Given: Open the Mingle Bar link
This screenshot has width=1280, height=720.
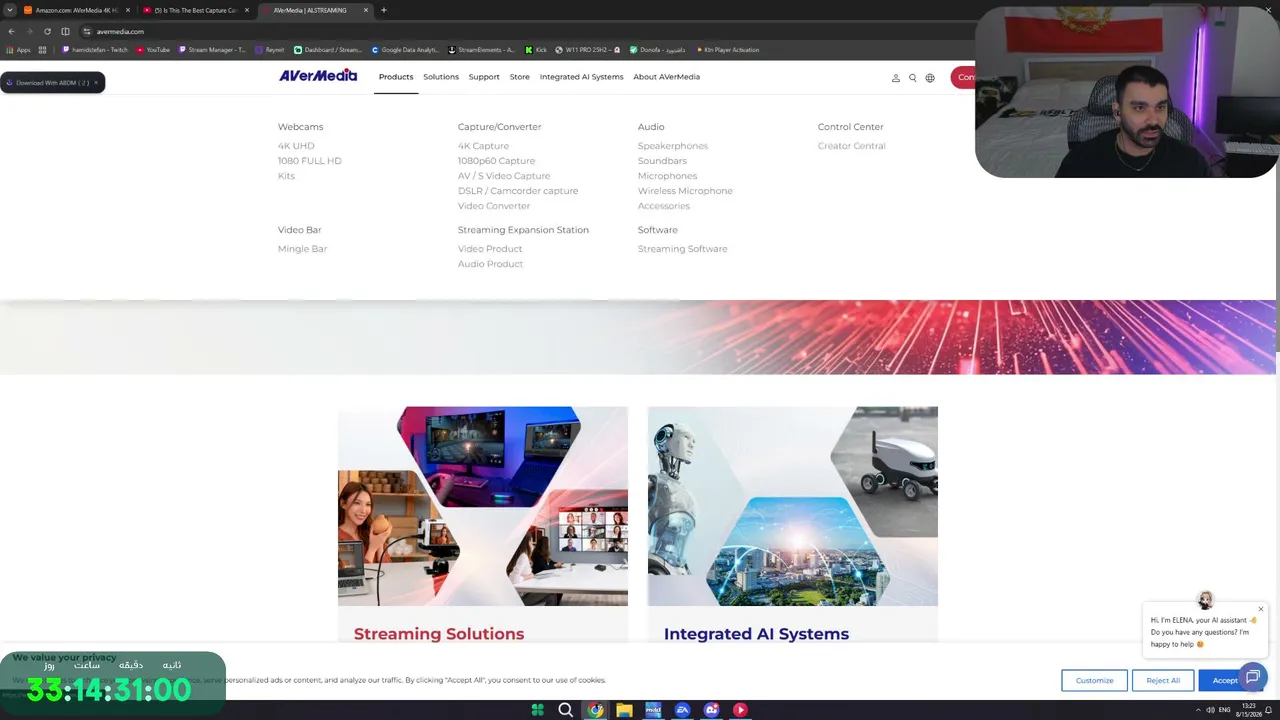Looking at the screenshot, I should pyautogui.click(x=302, y=249).
